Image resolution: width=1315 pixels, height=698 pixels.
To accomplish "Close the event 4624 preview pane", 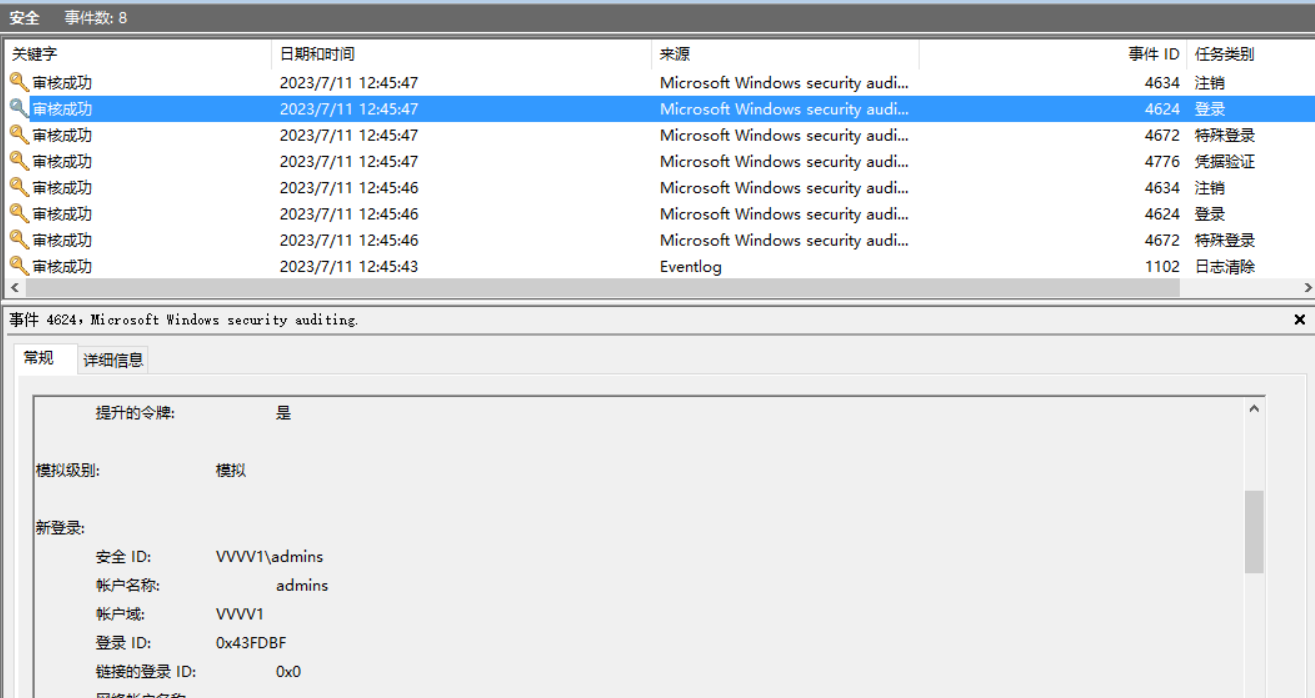I will (1299, 320).
